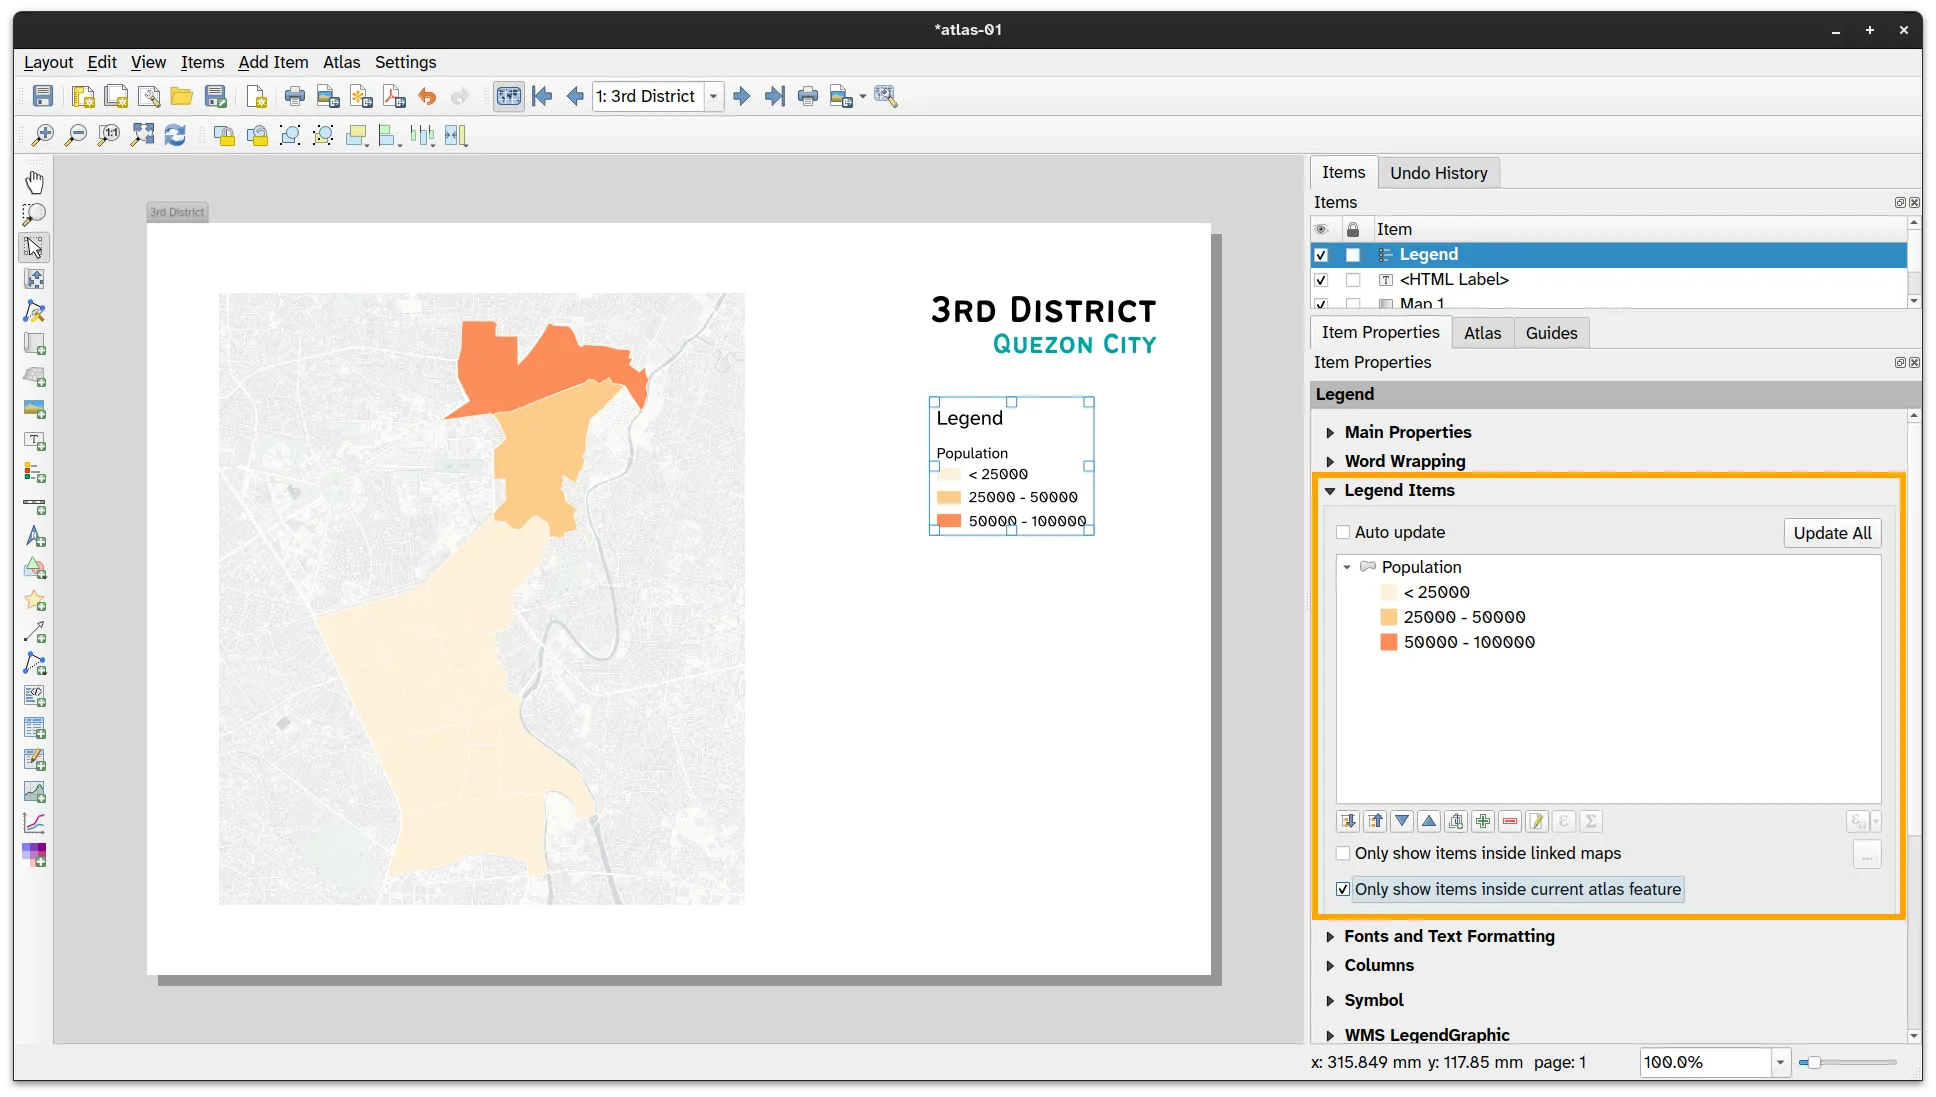Select the 25000 - 50000 legend tree item
This screenshot has height=1097, width=1936.
1464,617
